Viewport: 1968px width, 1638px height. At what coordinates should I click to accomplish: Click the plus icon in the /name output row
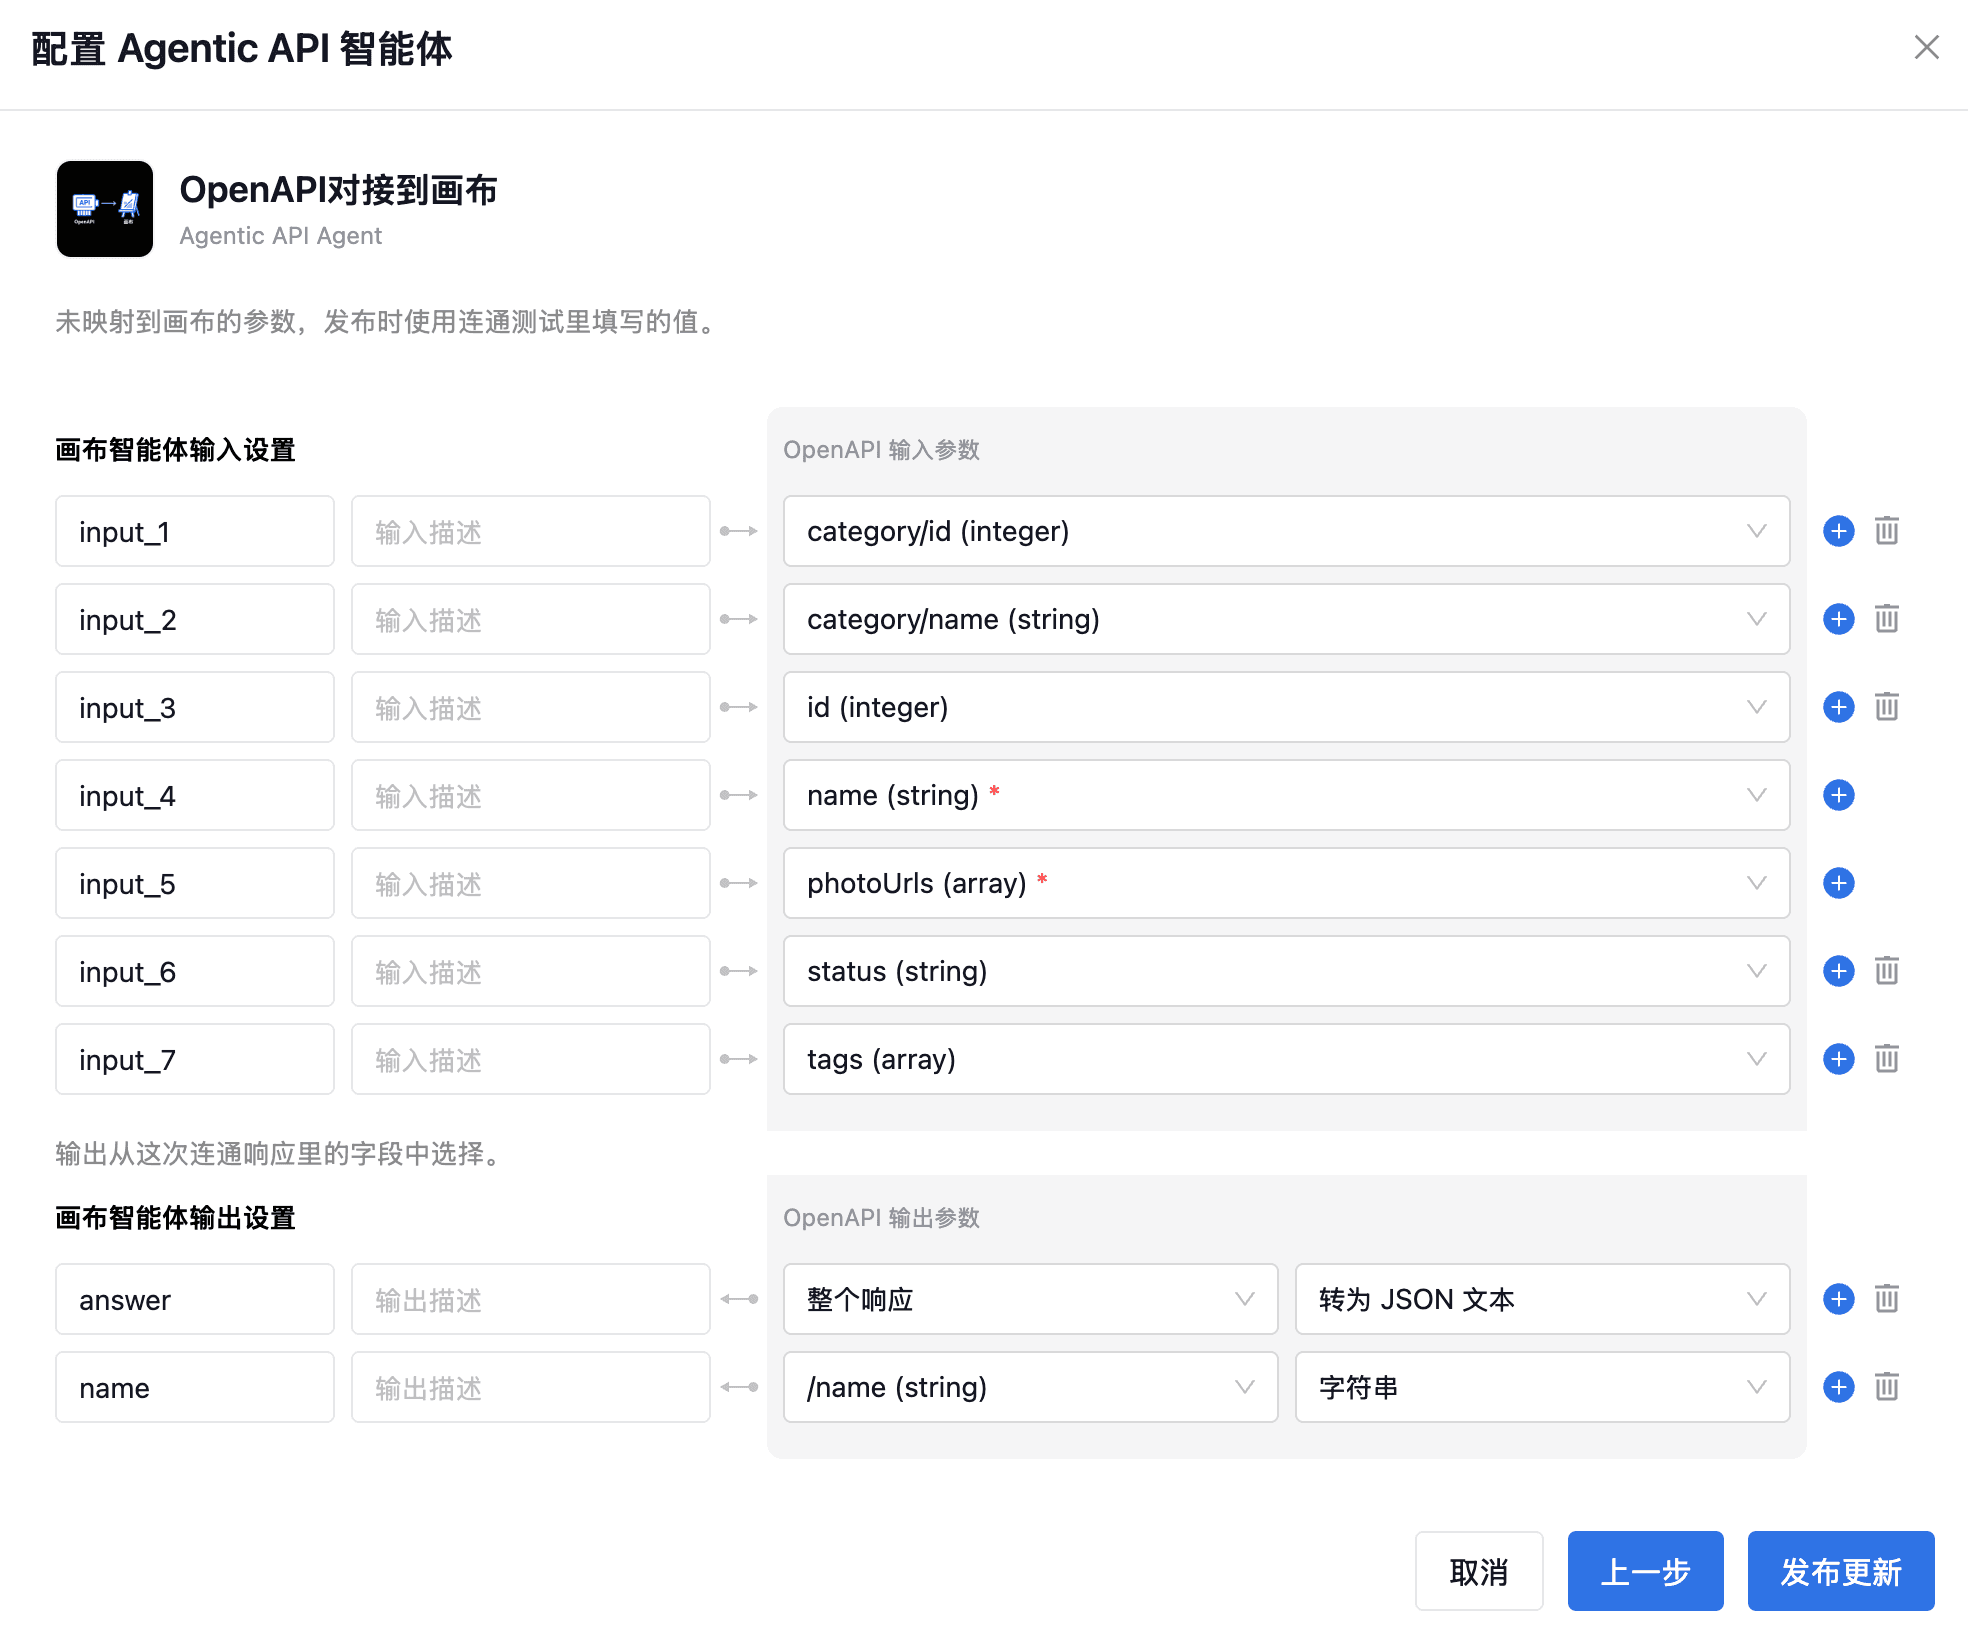(1838, 1387)
